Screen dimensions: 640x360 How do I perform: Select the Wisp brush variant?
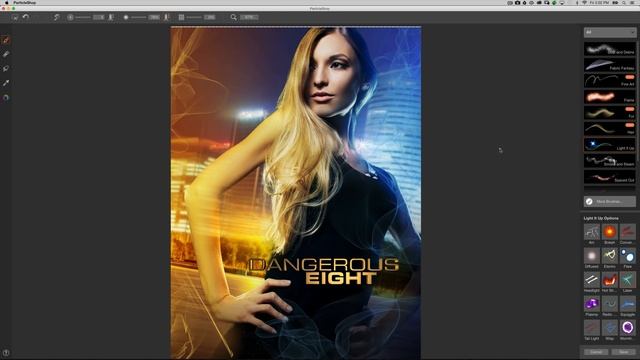pyautogui.click(x=609, y=328)
